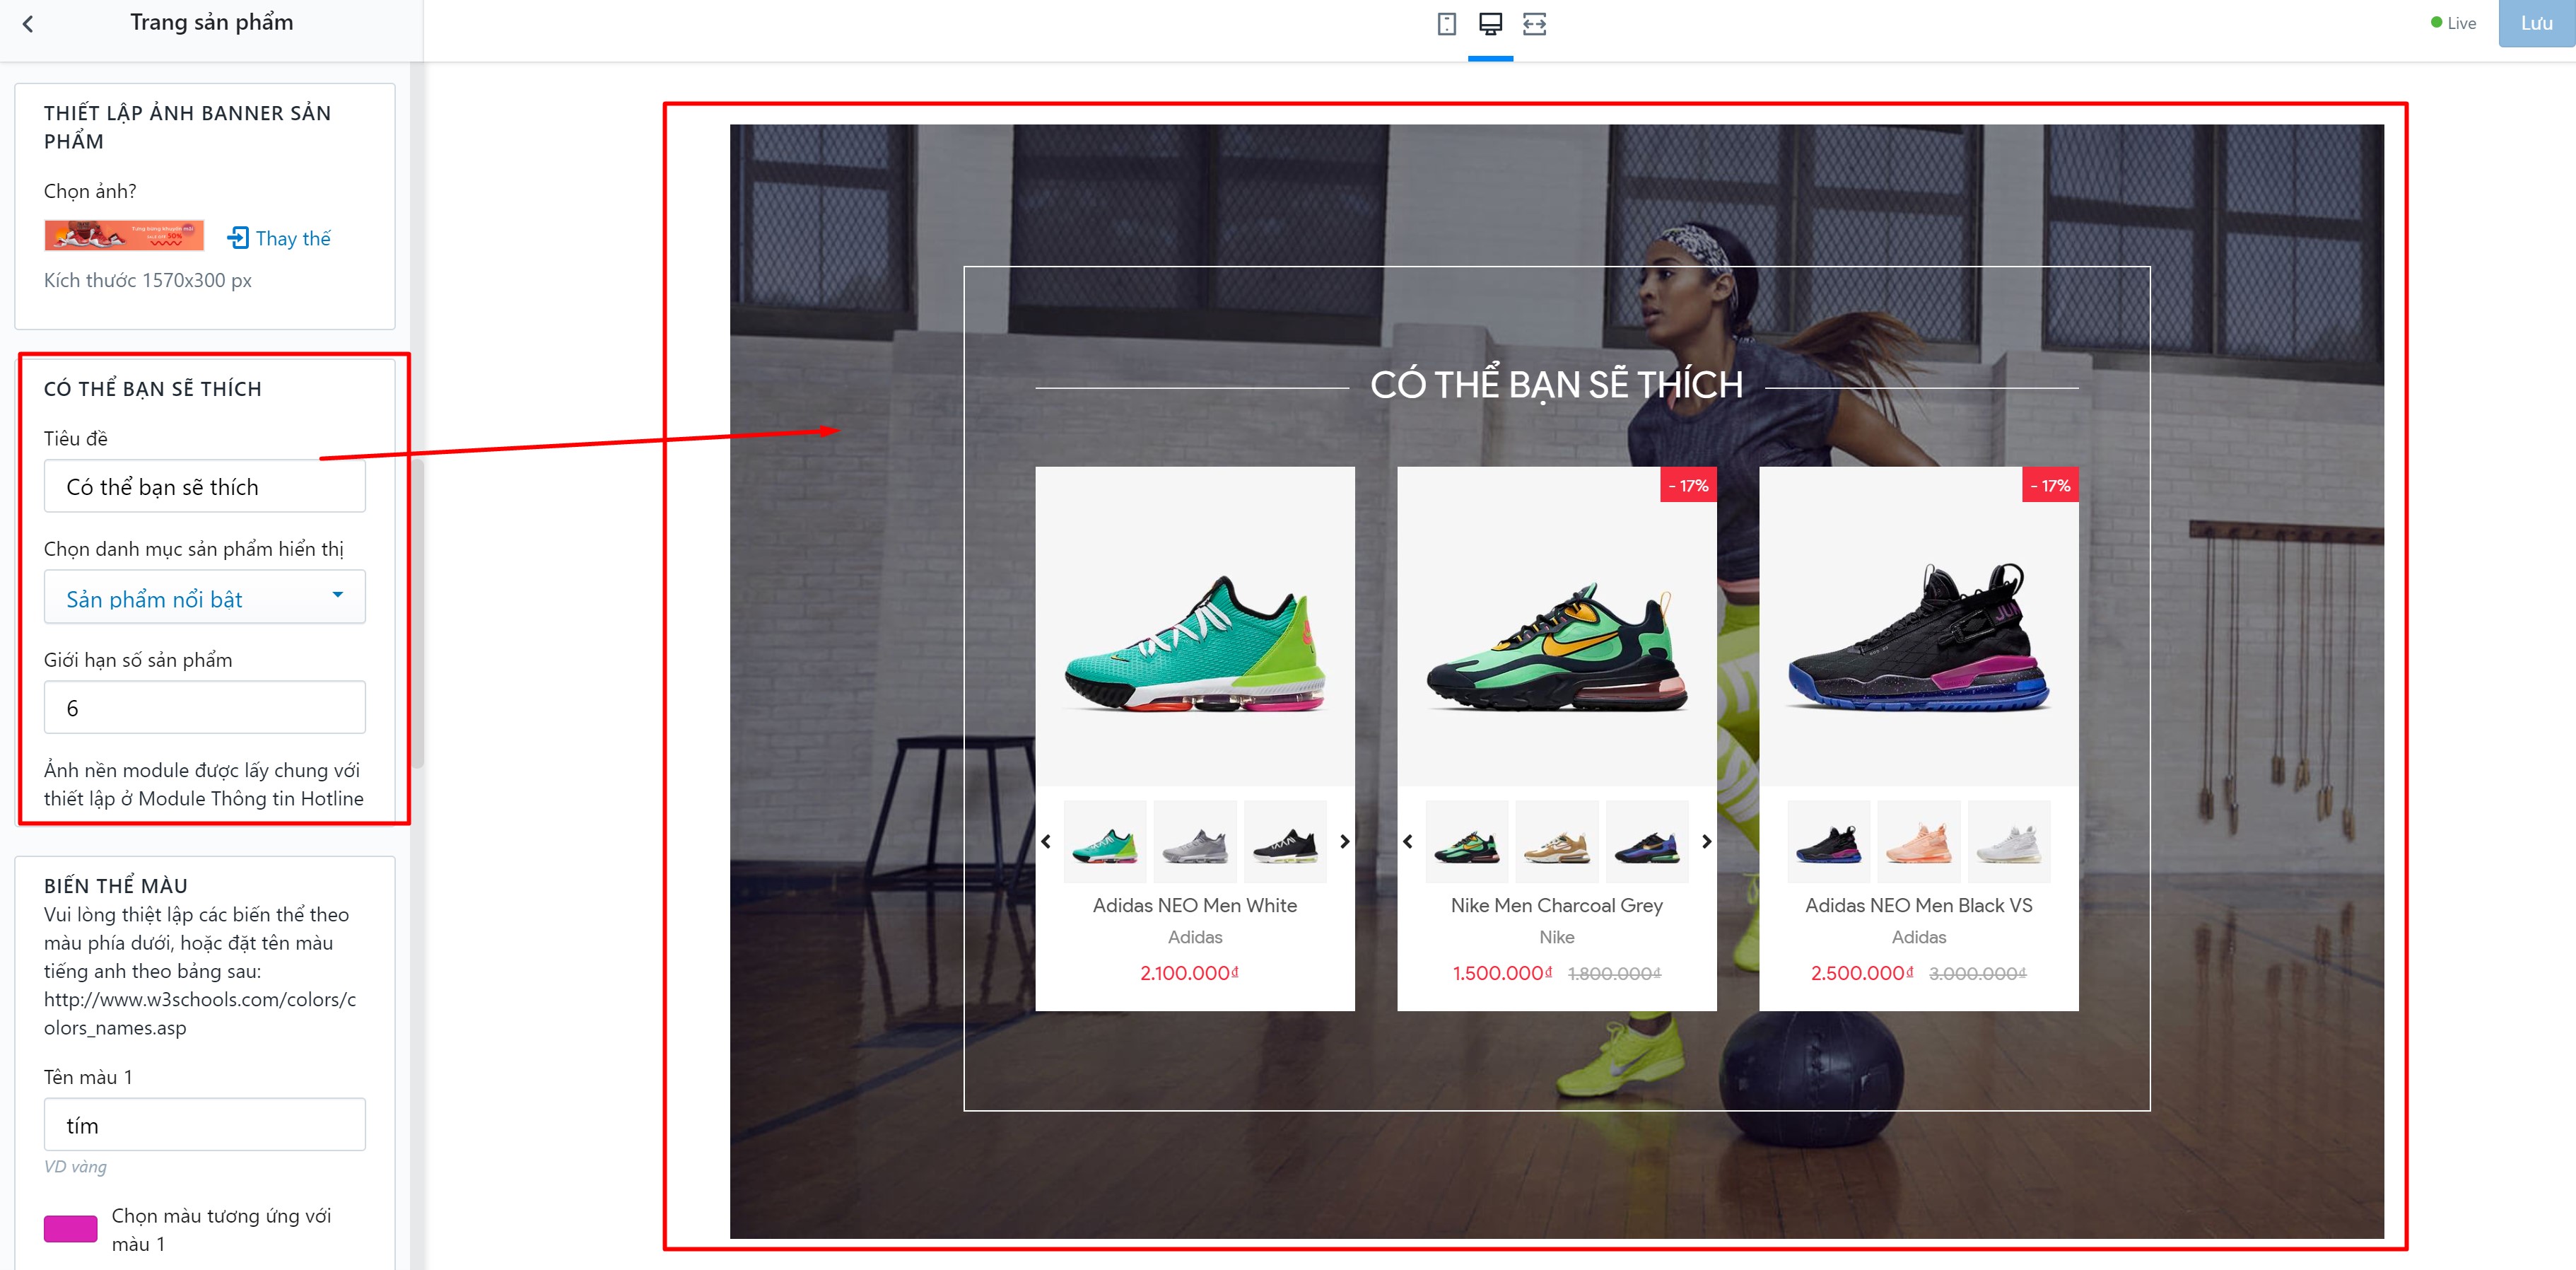
Task: Select white shoe thumbnail under Adidas NEO Men Black VS
Action: pyautogui.click(x=2009, y=842)
